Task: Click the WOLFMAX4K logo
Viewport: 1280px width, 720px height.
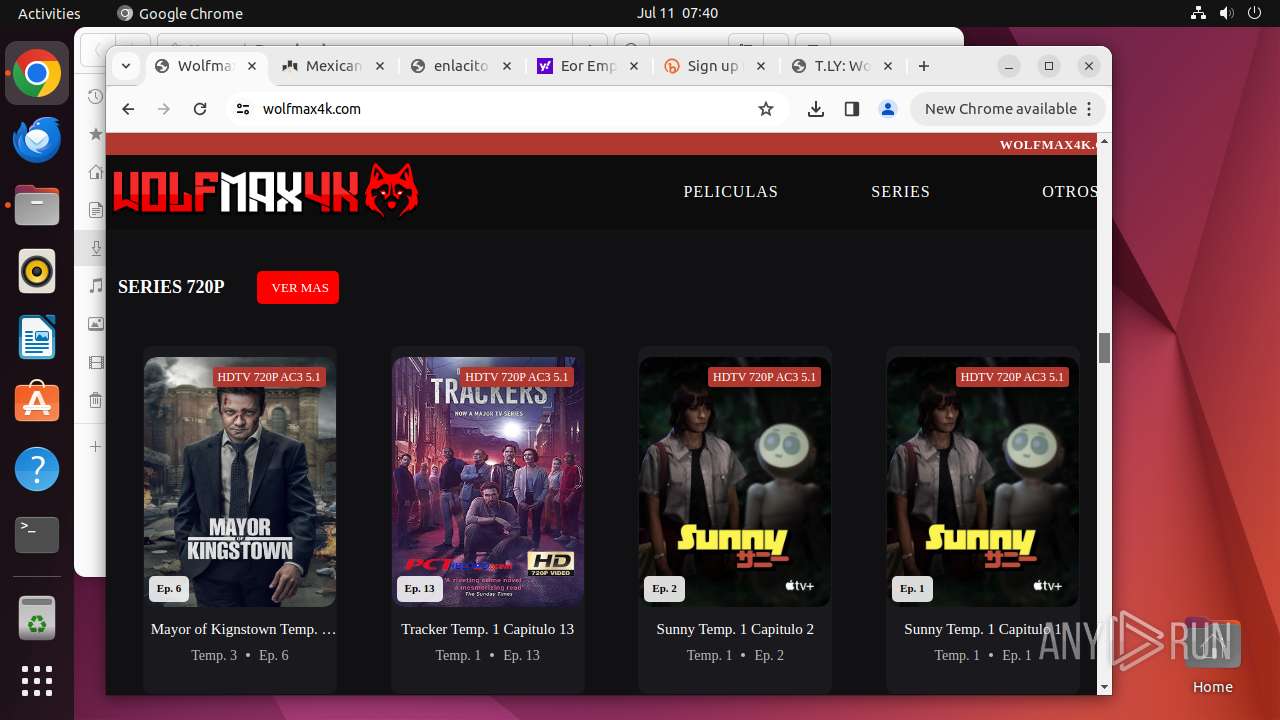Action: [266, 190]
